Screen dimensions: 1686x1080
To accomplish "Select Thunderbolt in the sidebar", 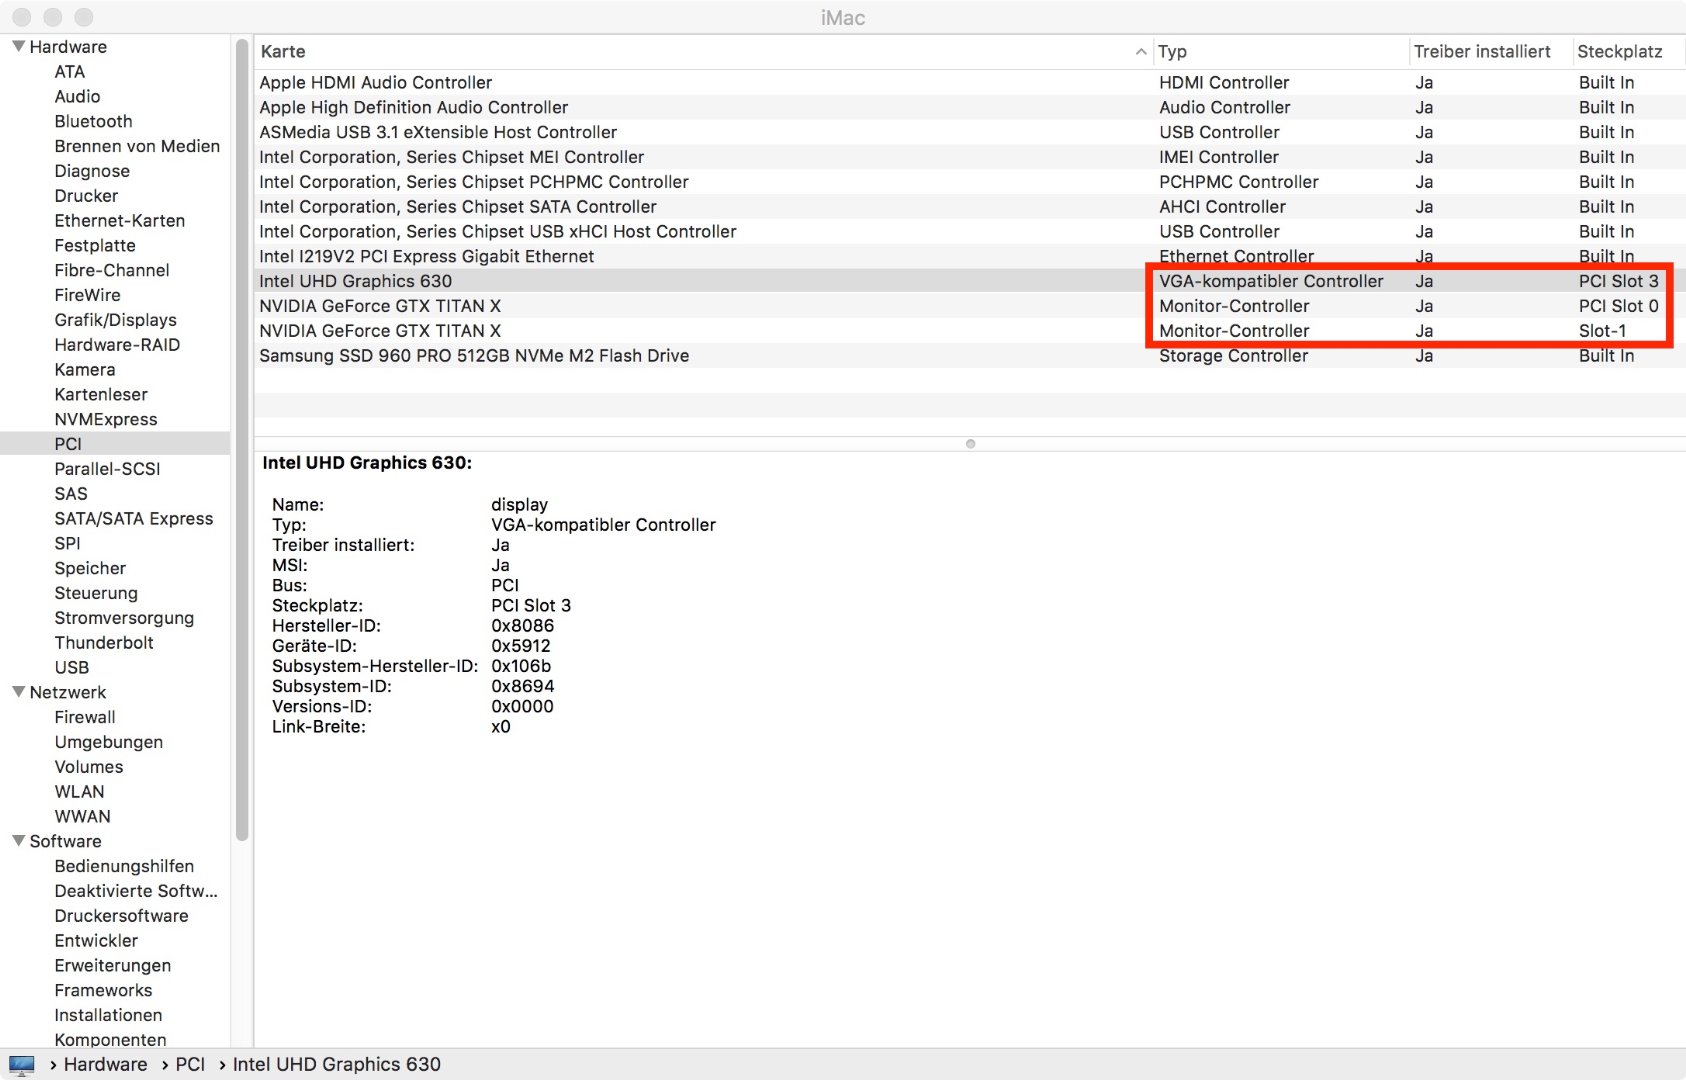I will (104, 643).
